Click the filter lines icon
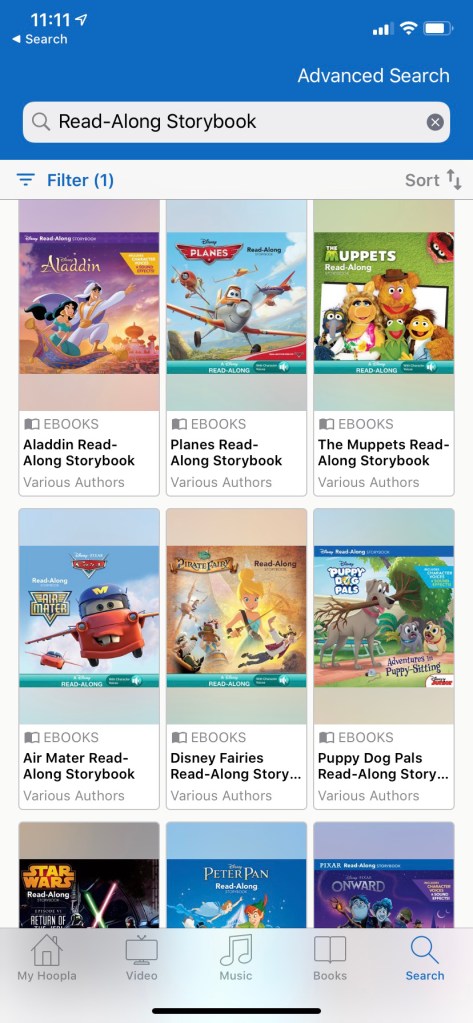Image resolution: width=473 pixels, height=1023 pixels. pyautogui.click(x=25, y=179)
